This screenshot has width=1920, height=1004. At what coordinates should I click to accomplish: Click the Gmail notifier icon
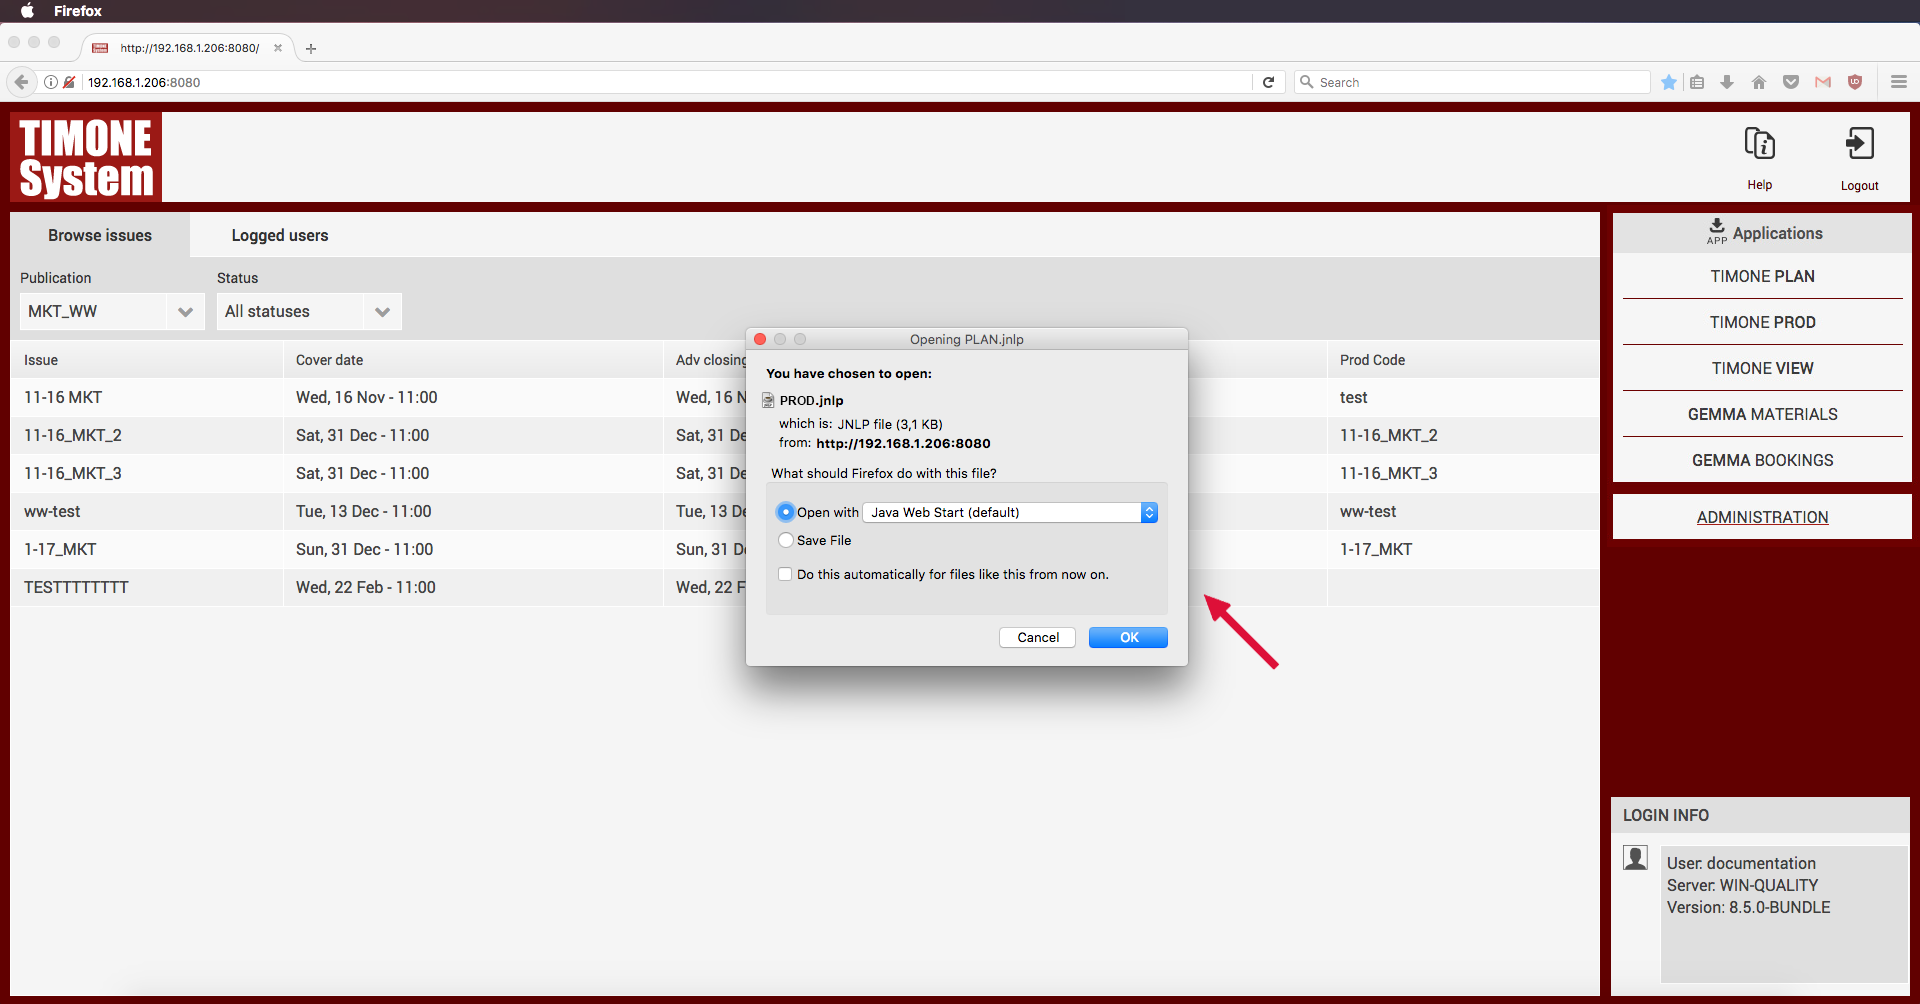[1823, 82]
